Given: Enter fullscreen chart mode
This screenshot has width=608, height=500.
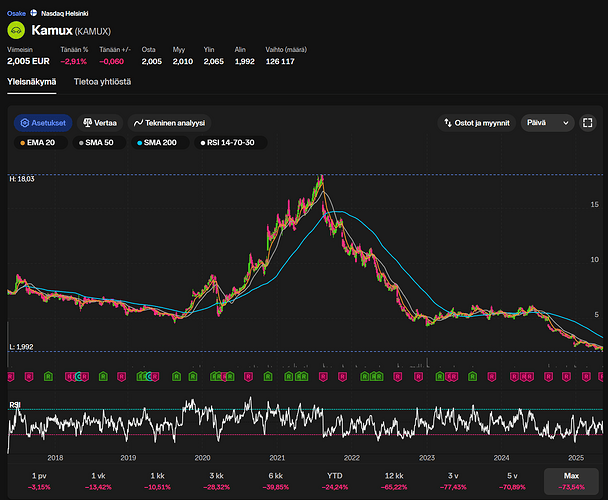Looking at the screenshot, I should click(x=587, y=123).
